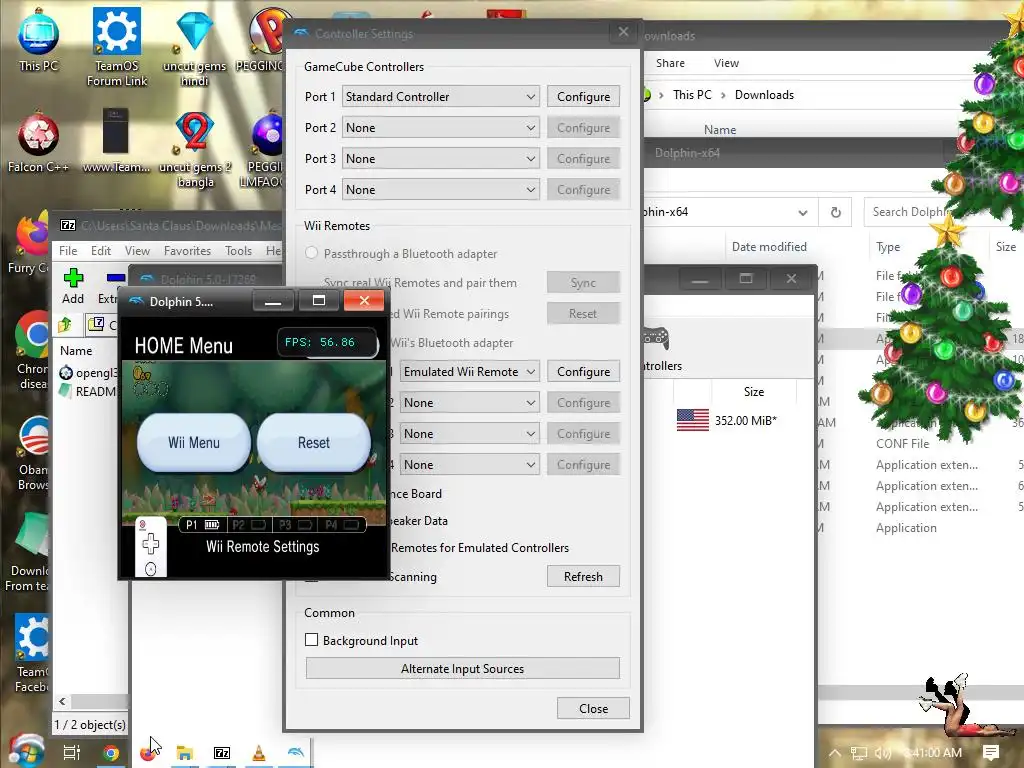
Task: Open Wii Remote 4 None dropdown
Action: tap(470, 465)
